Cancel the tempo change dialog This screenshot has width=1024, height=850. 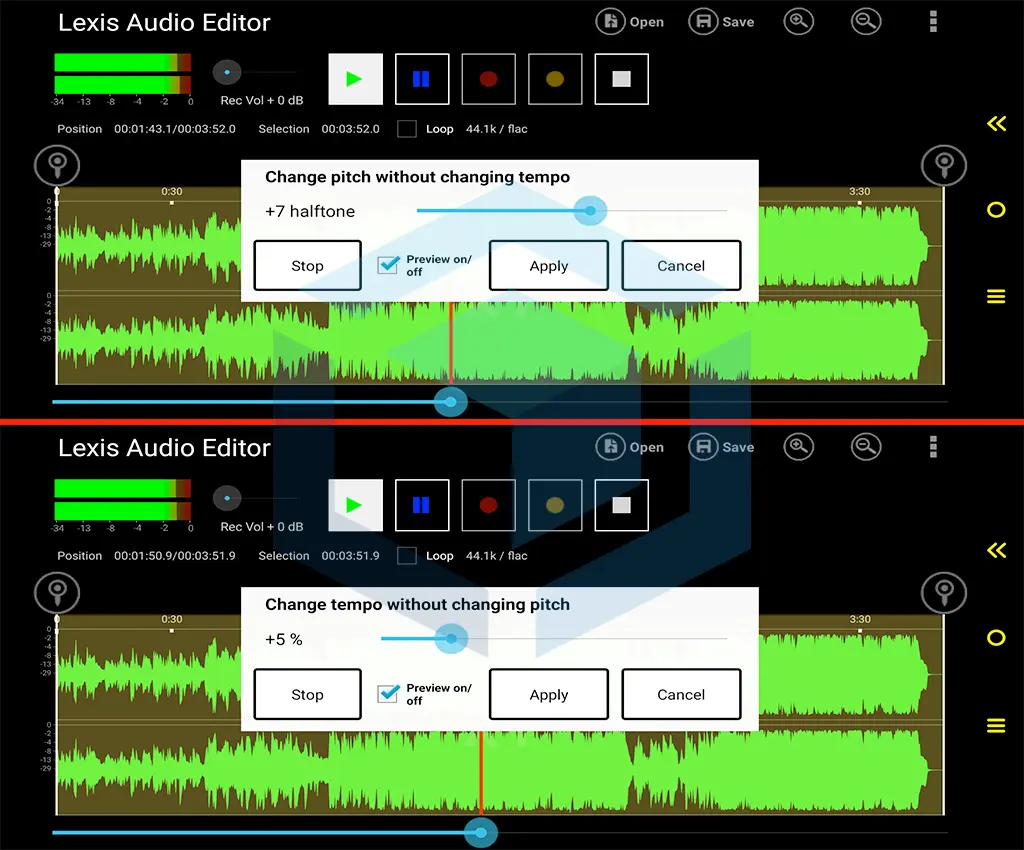681,695
